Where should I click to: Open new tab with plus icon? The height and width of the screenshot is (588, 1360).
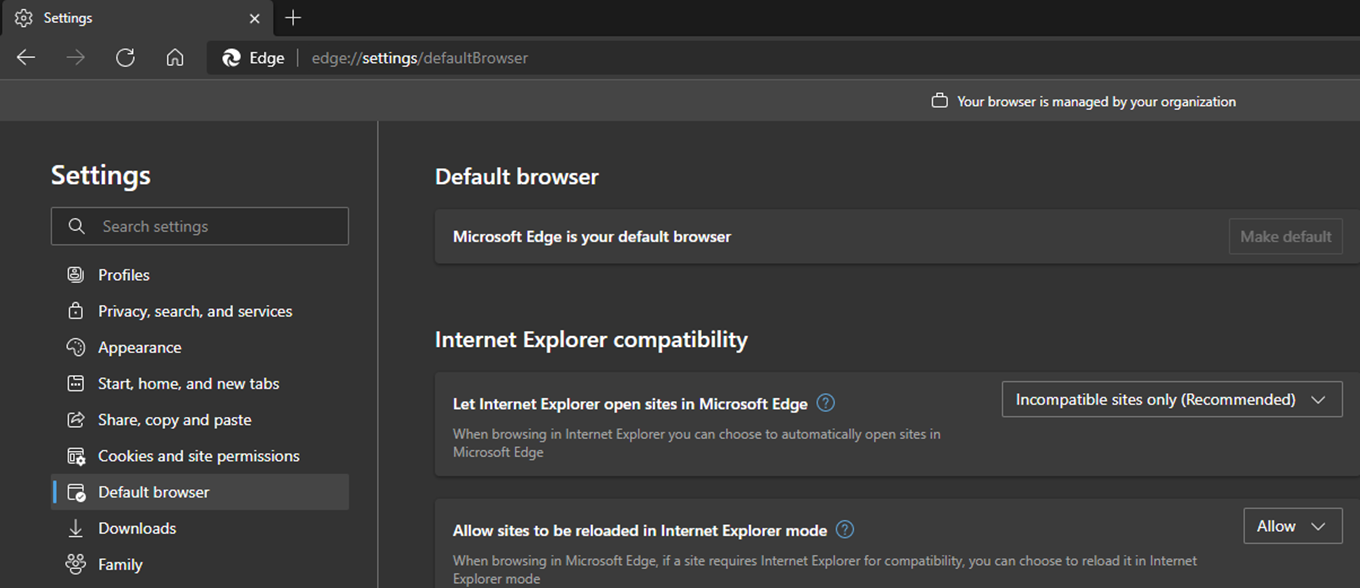coord(293,18)
